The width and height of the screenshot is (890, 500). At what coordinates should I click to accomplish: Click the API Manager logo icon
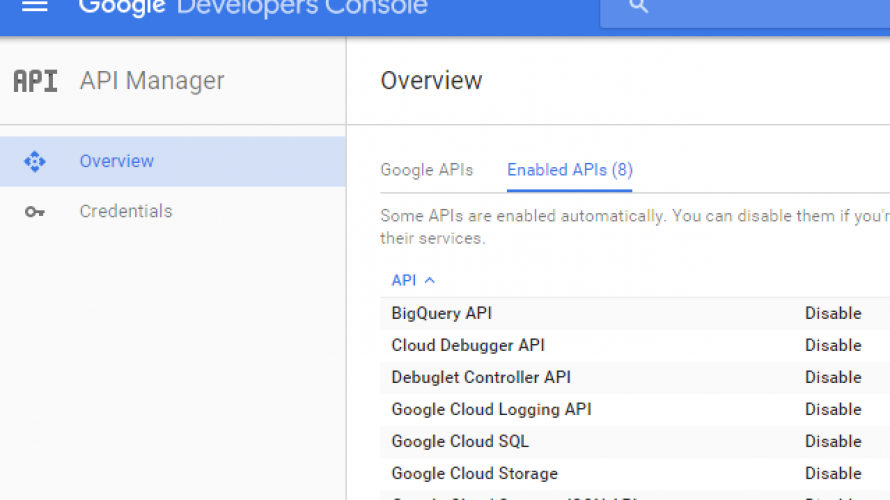click(x=35, y=81)
